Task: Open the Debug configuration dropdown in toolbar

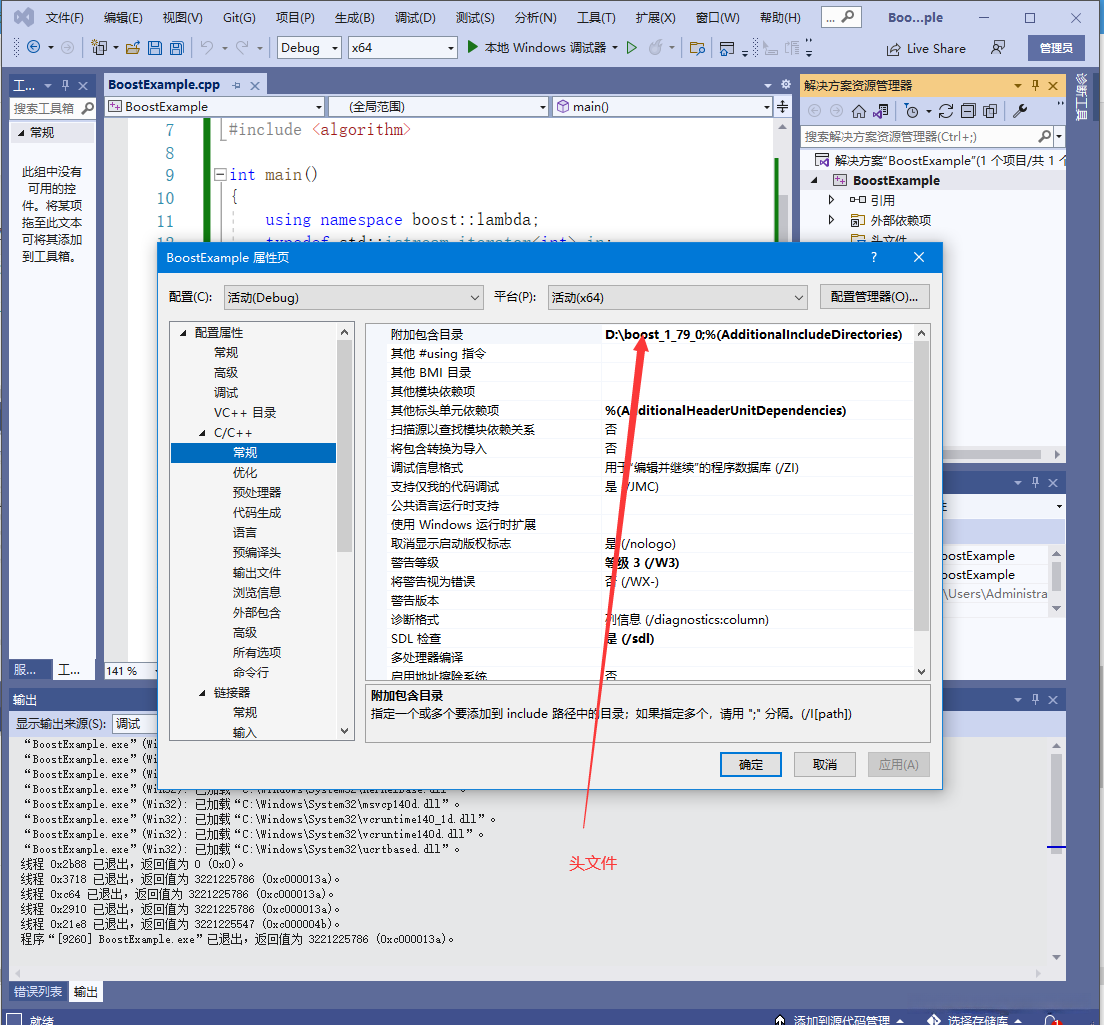Action: 309,48
